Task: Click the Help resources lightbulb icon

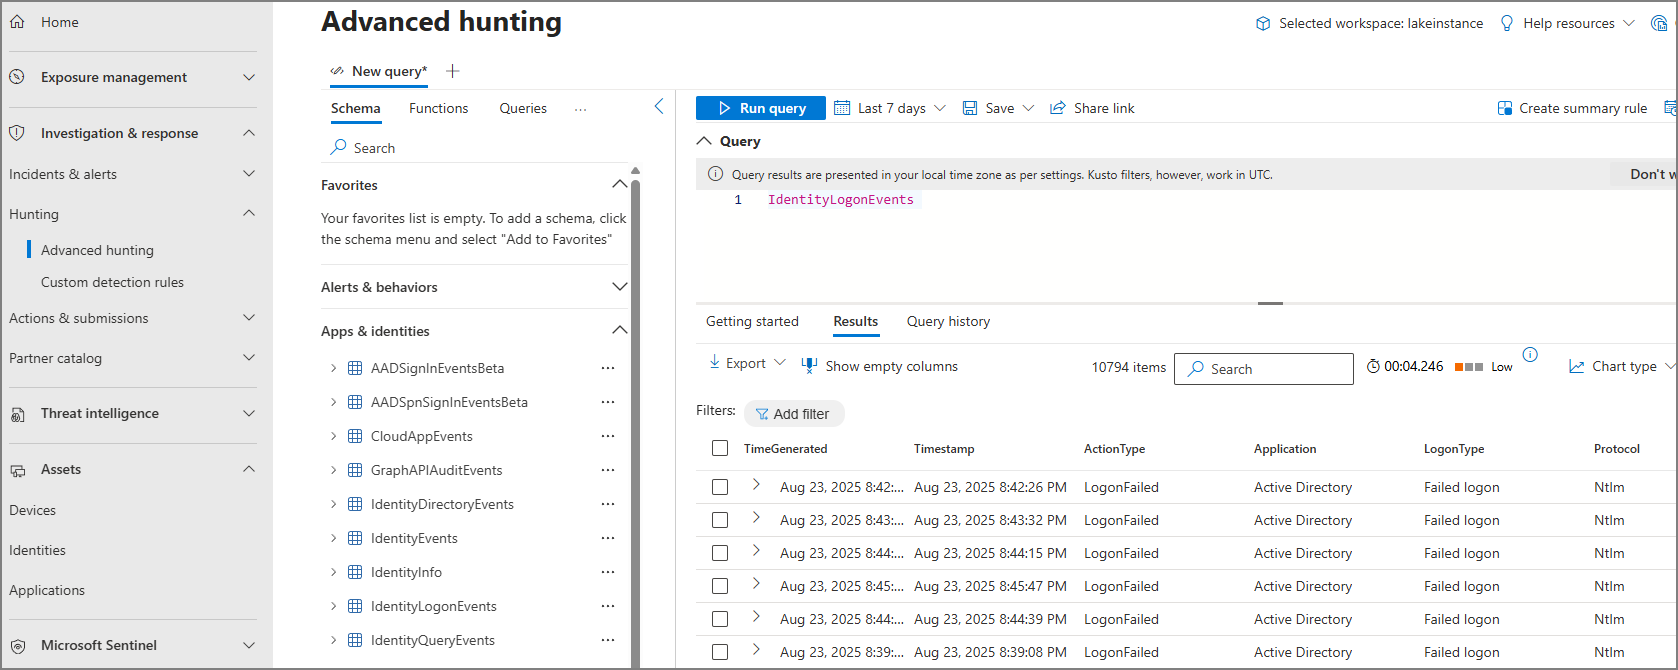Action: (x=1507, y=23)
